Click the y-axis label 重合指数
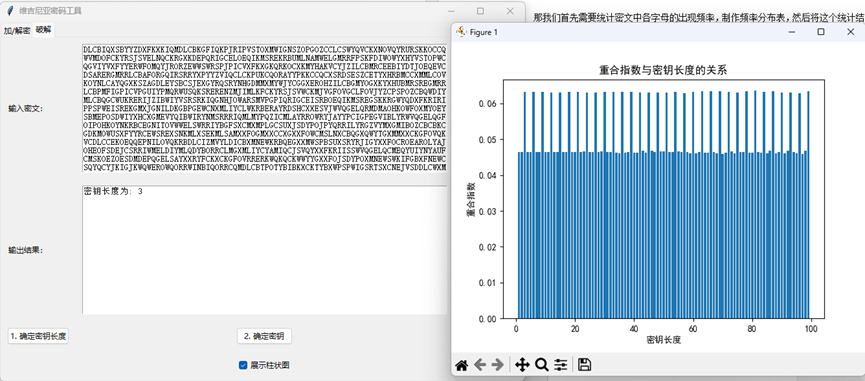 [471, 199]
